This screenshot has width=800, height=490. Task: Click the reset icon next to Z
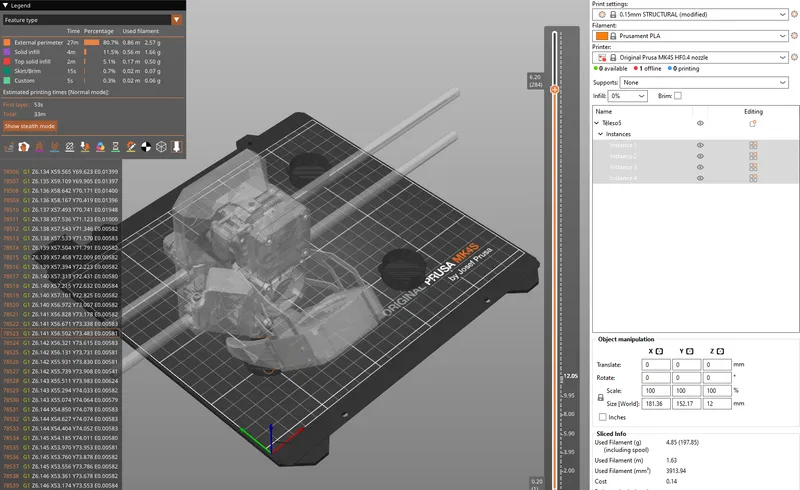tap(720, 351)
